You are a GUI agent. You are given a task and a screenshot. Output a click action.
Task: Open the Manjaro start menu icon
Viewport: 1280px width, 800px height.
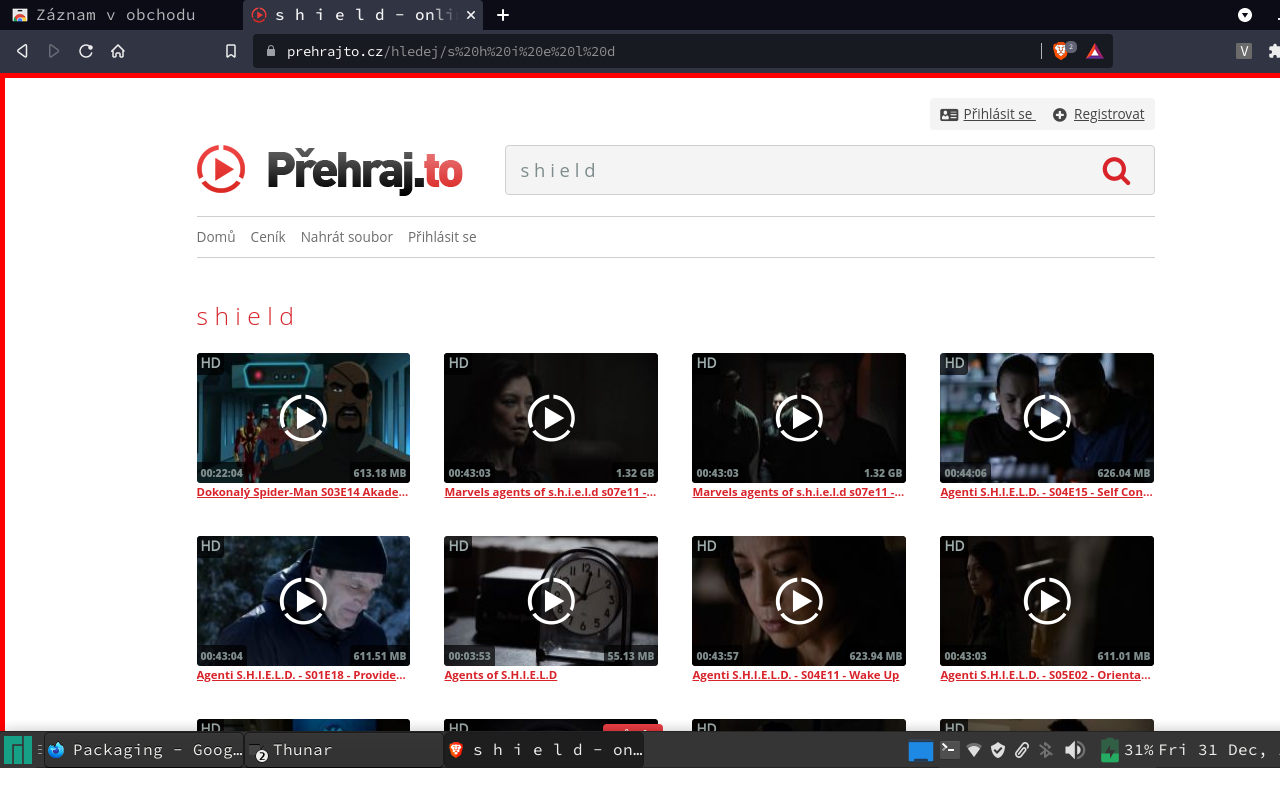[x=18, y=750]
